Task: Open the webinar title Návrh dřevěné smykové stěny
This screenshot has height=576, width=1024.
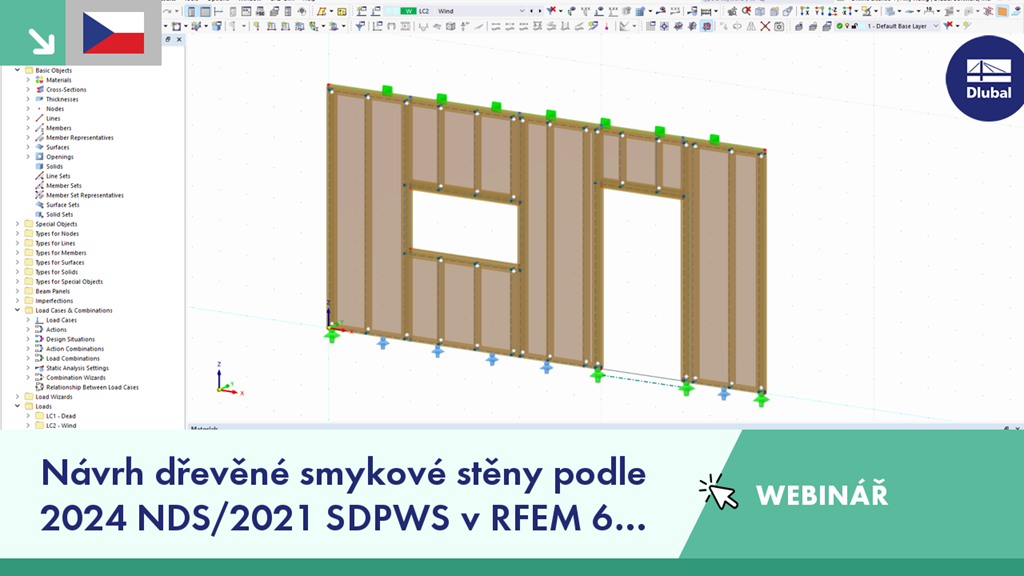Action: (344, 495)
